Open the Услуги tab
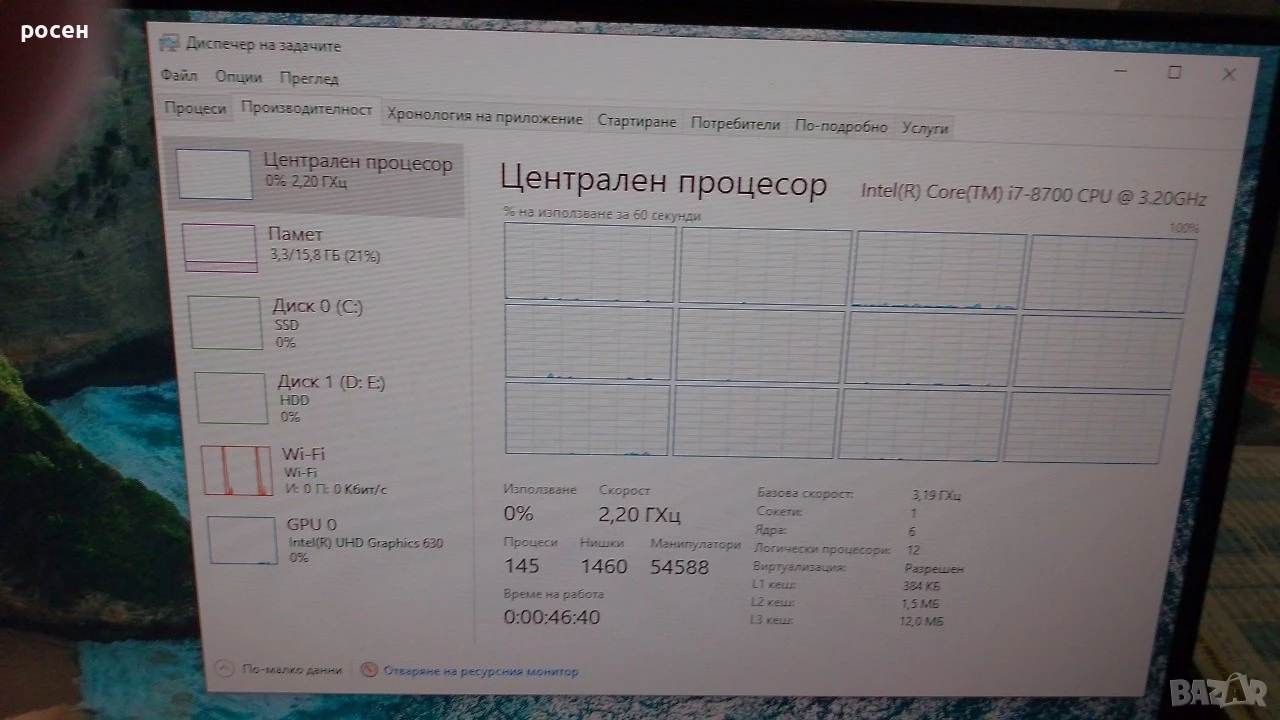The height and width of the screenshot is (720, 1280). (x=925, y=128)
